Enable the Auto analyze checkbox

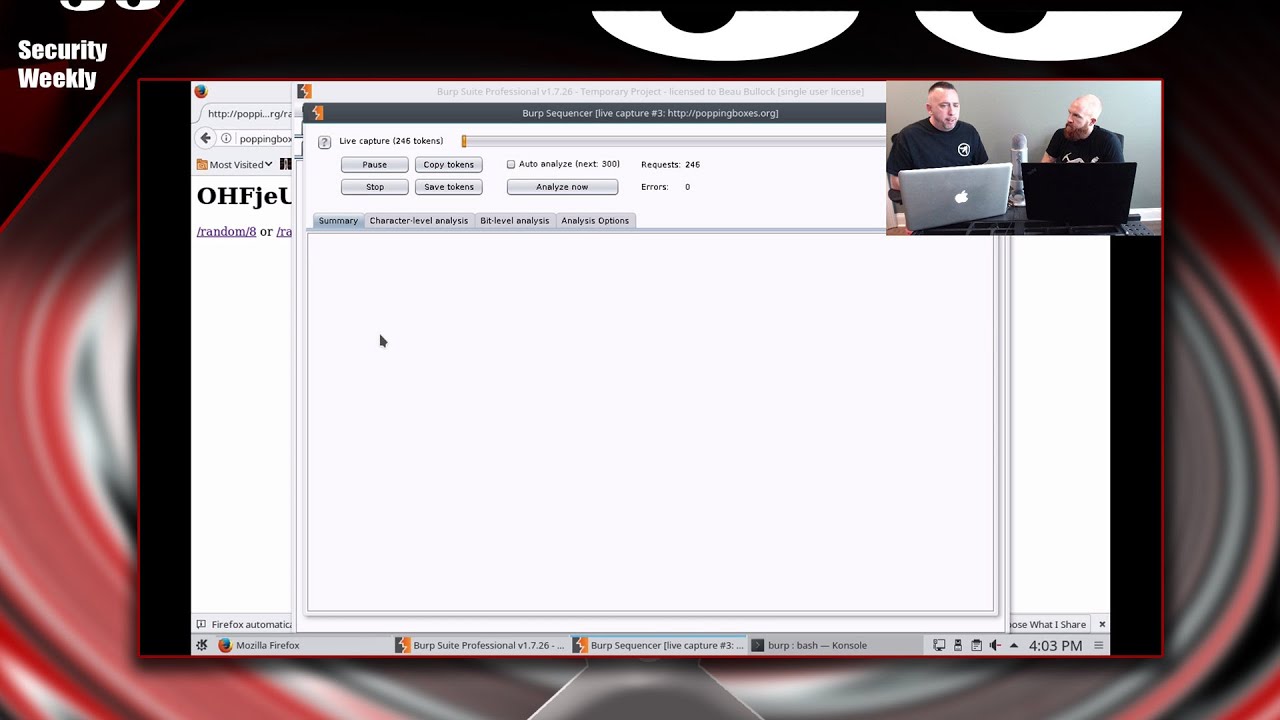(511, 164)
